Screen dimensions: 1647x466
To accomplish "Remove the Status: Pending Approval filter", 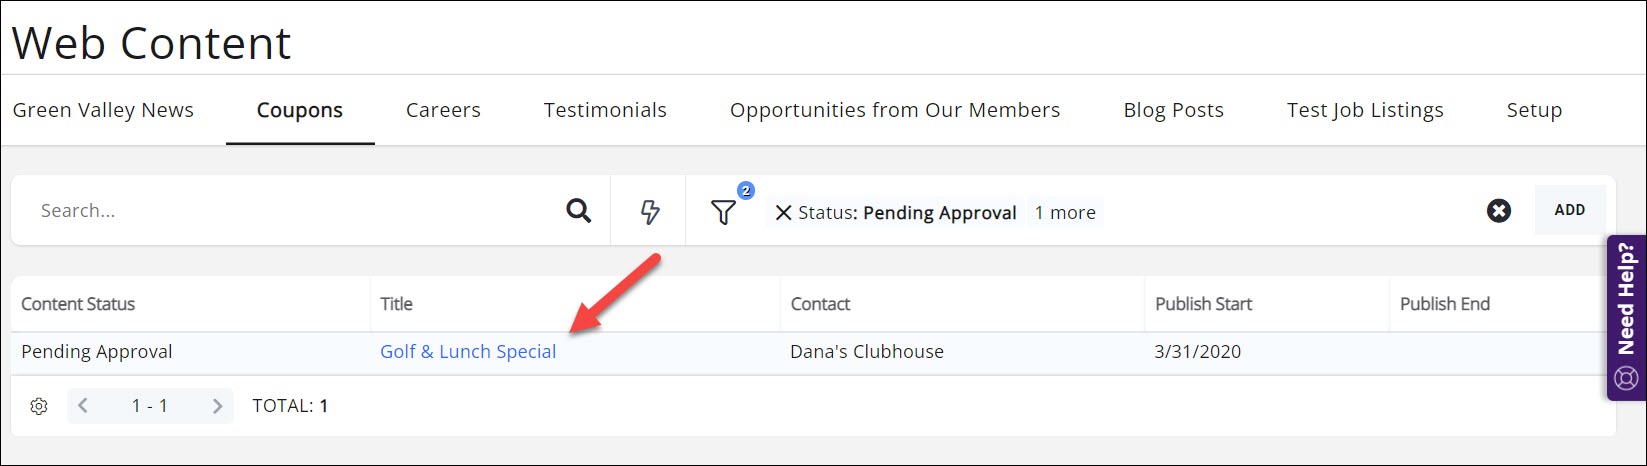I will tap(784, 212).
